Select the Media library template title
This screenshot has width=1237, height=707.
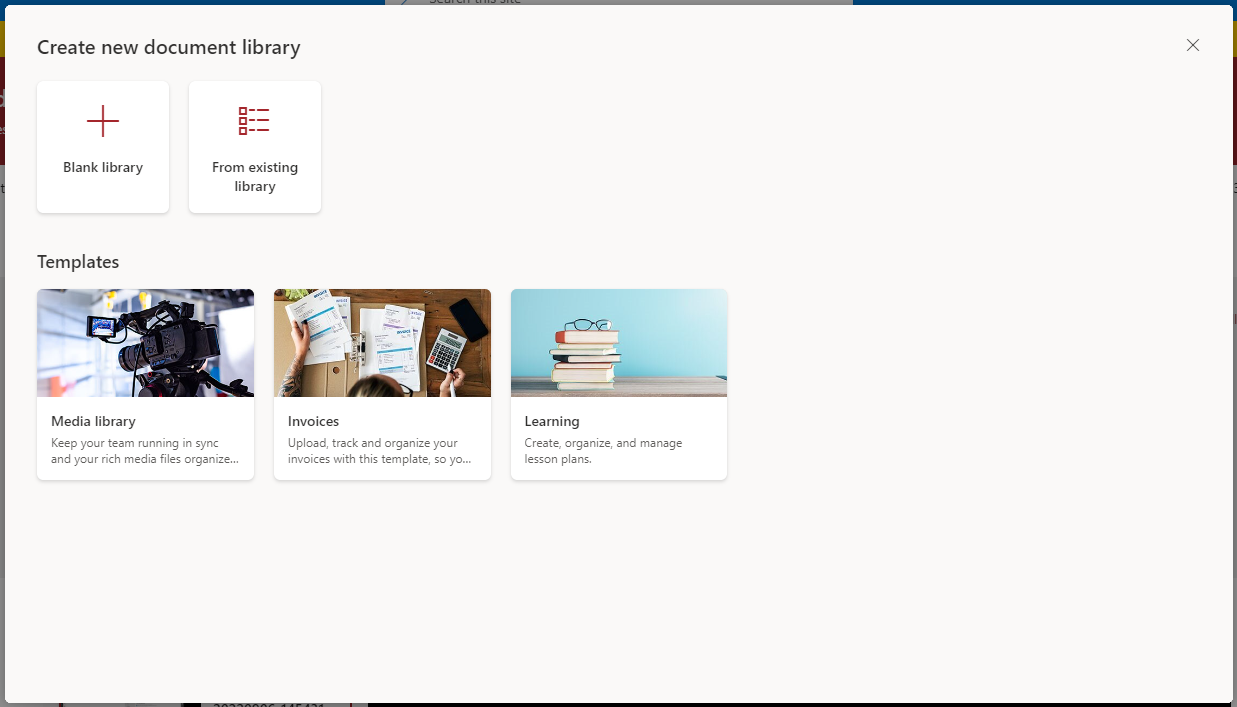pos(93,421)
